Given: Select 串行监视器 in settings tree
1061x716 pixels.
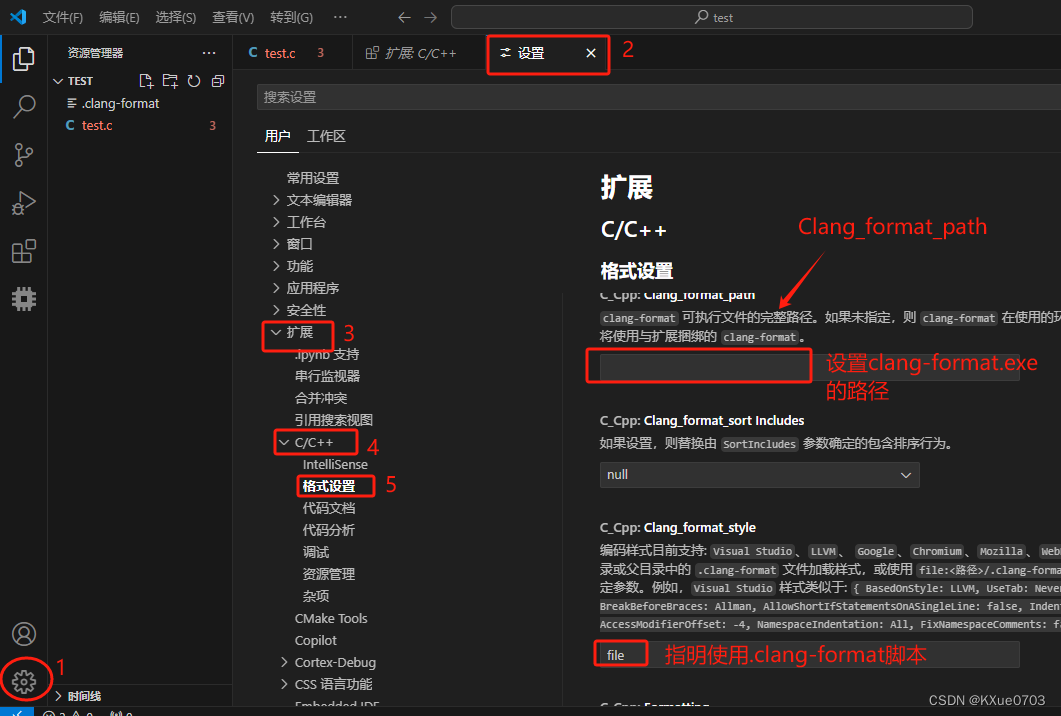Looking at the screenshot, I should (327, 376).
